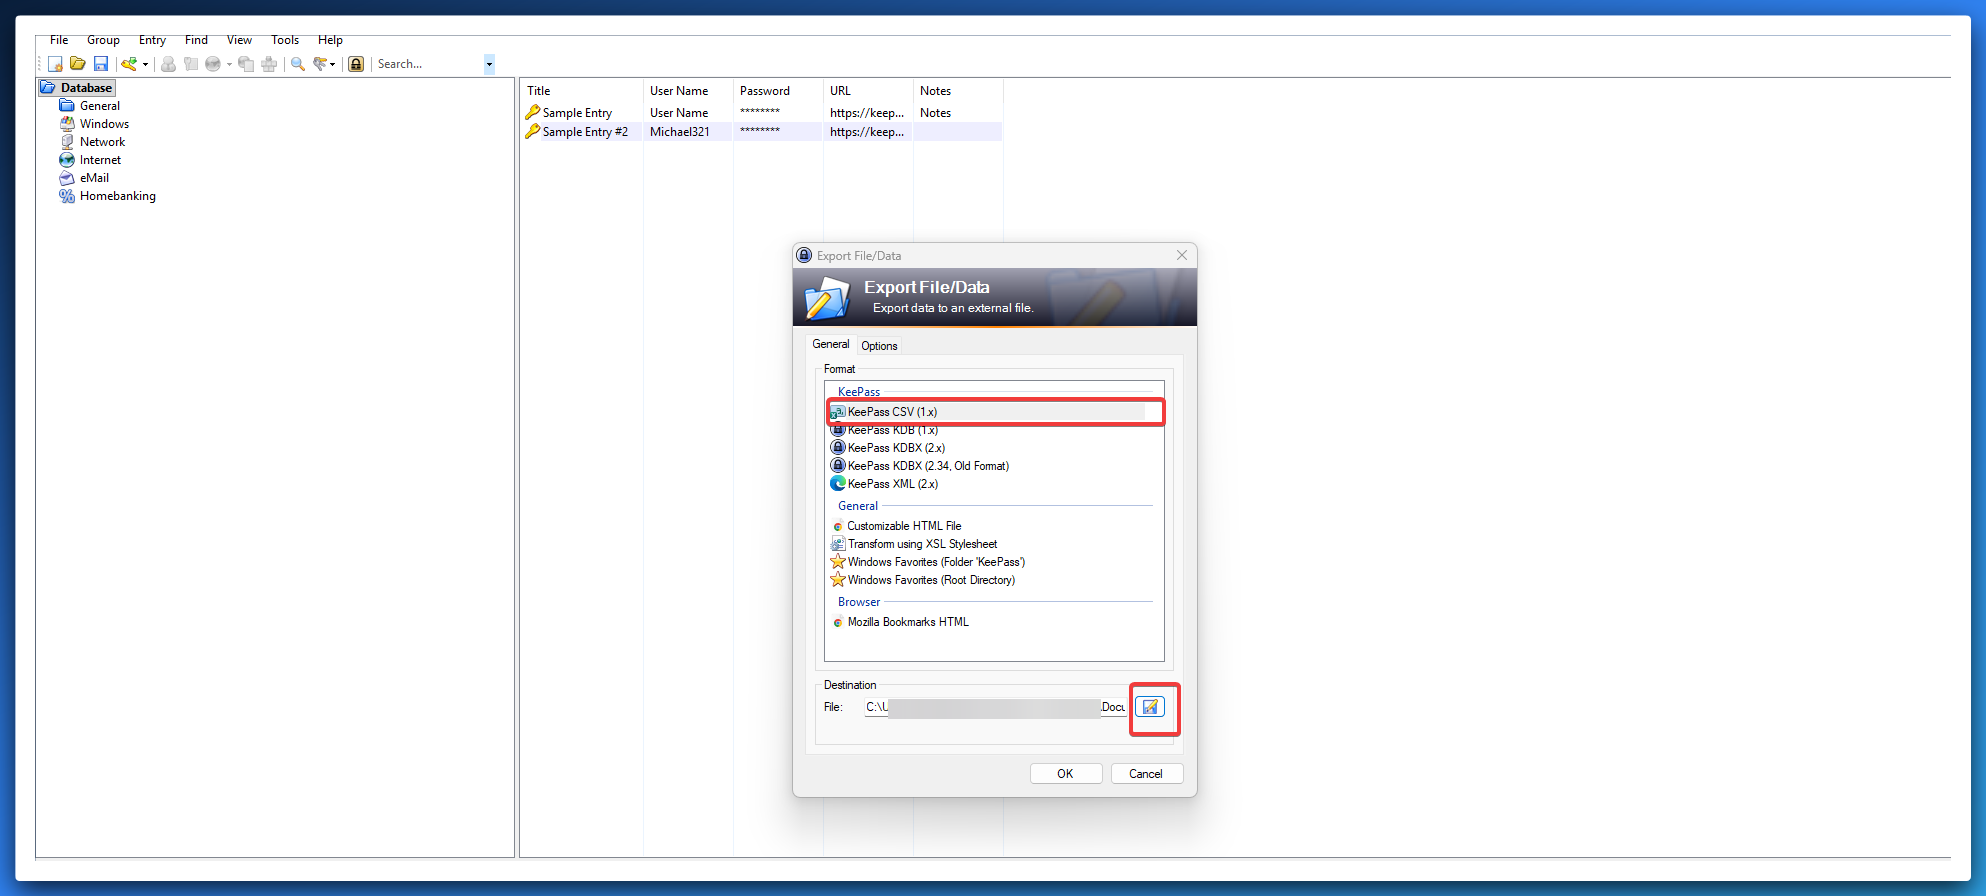Viewport: 1986px width, 896px height.
Task: Click the destination File path field
Action: tap(994, 707)
